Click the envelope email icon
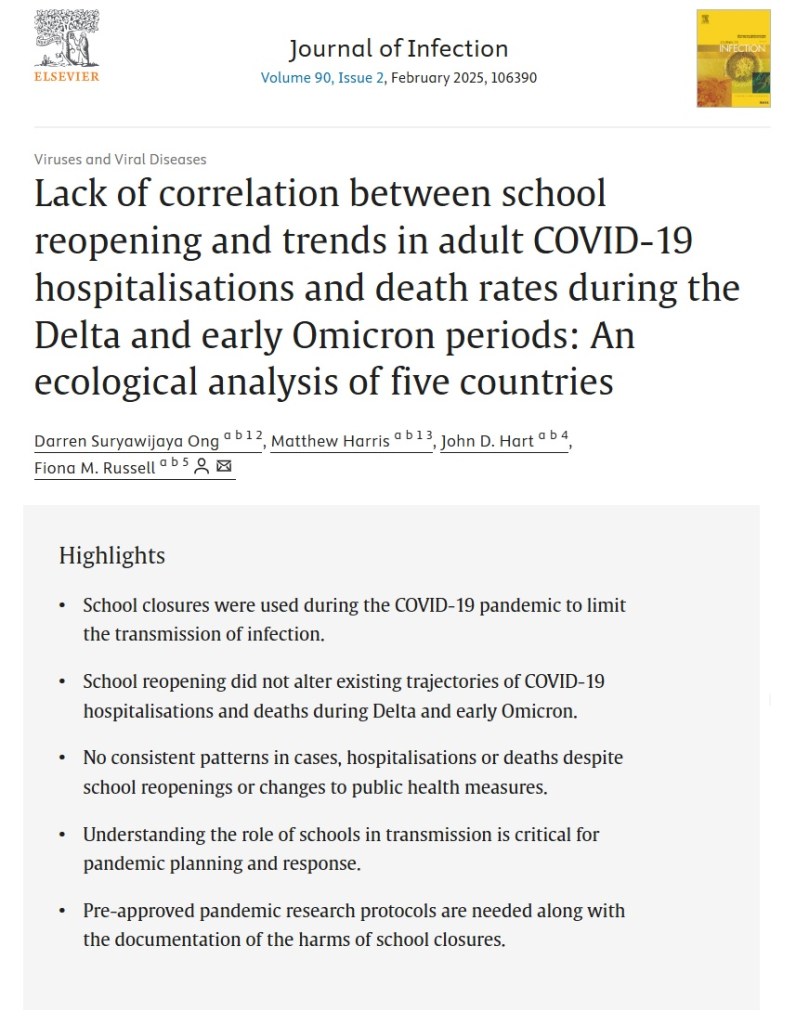796x1024 pixels. 224,466
